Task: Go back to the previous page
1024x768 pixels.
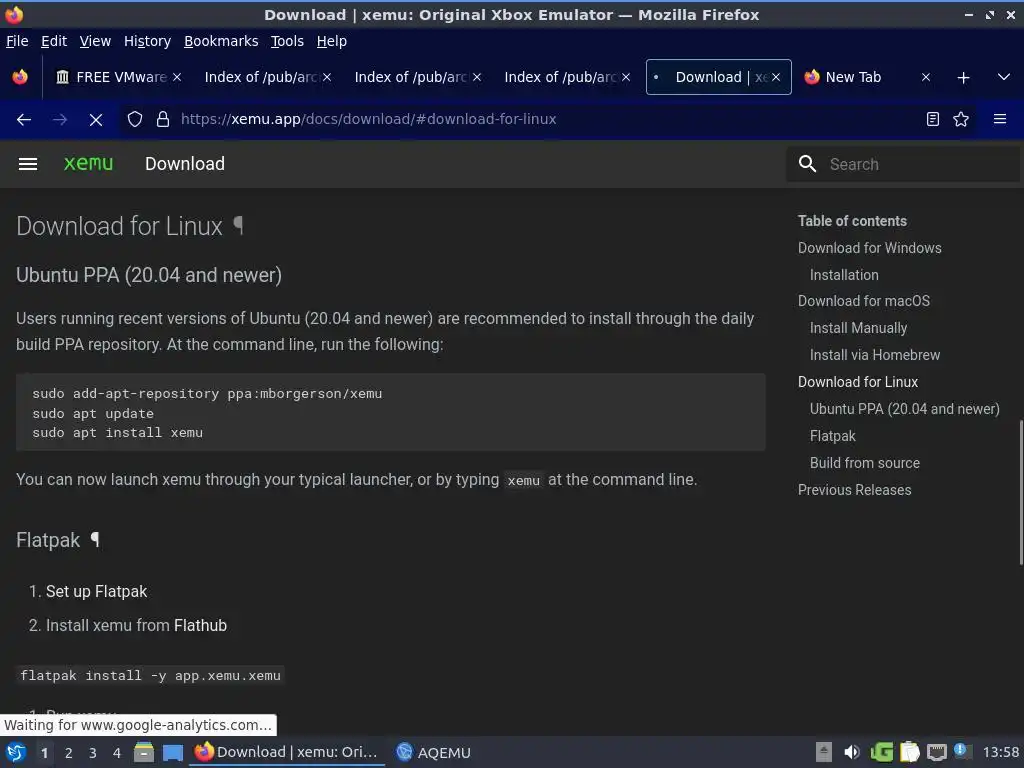Action: pyautogui.click(x=24, y=120)
